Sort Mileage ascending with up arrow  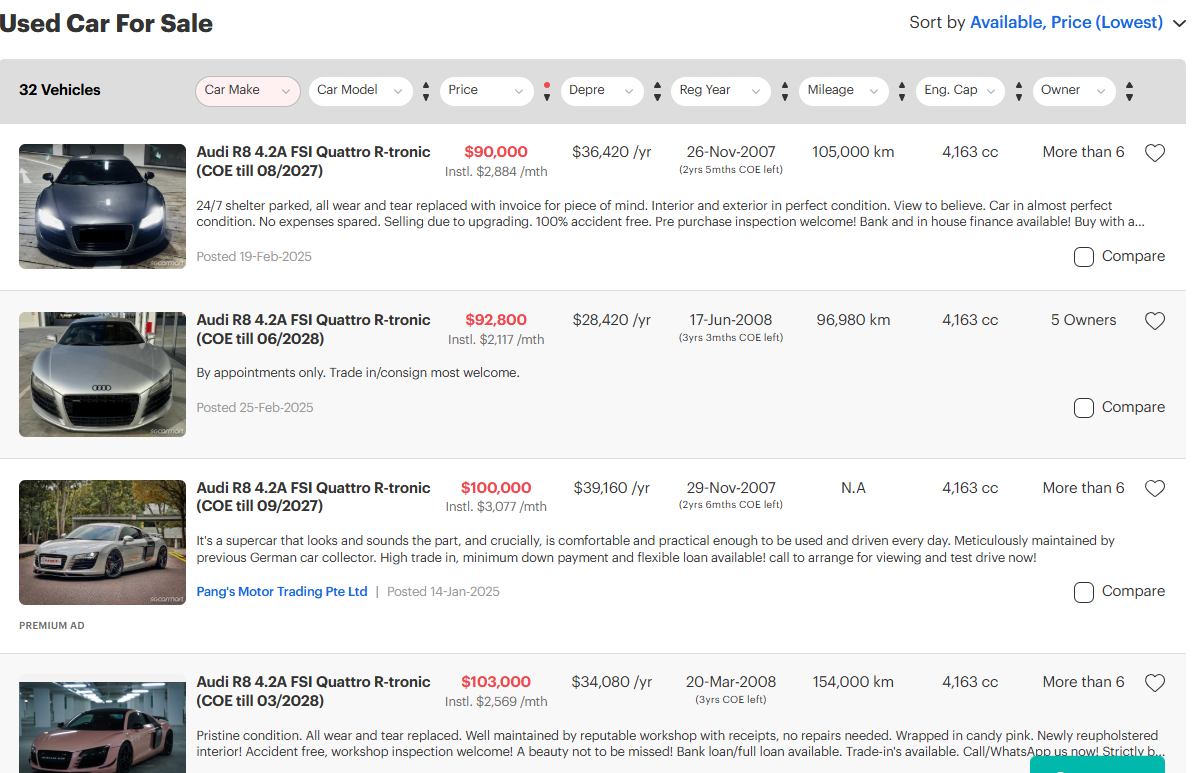point(902,85)
